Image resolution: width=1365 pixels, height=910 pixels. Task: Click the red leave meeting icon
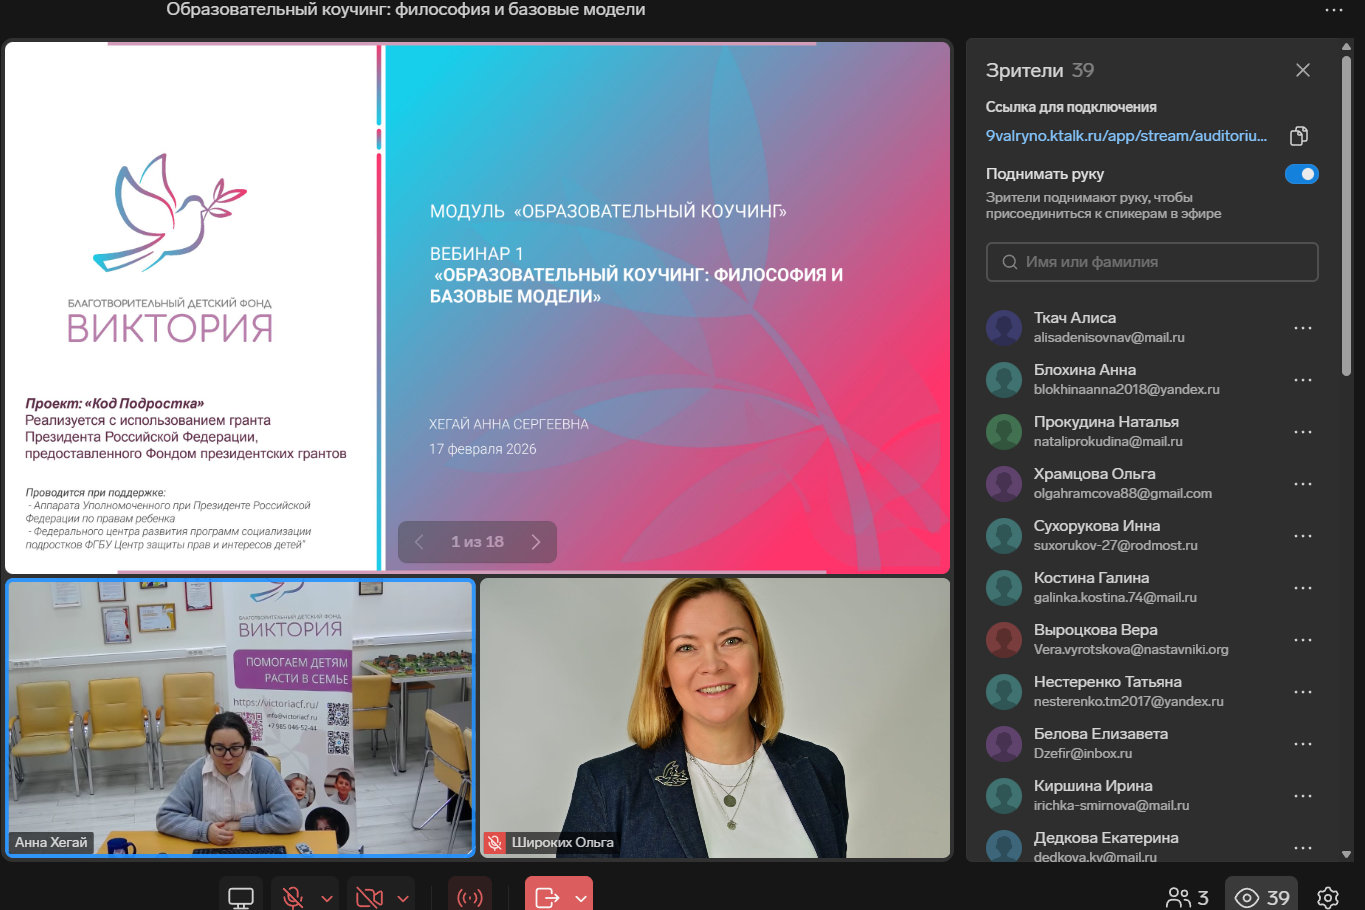(x=547, y=897)
